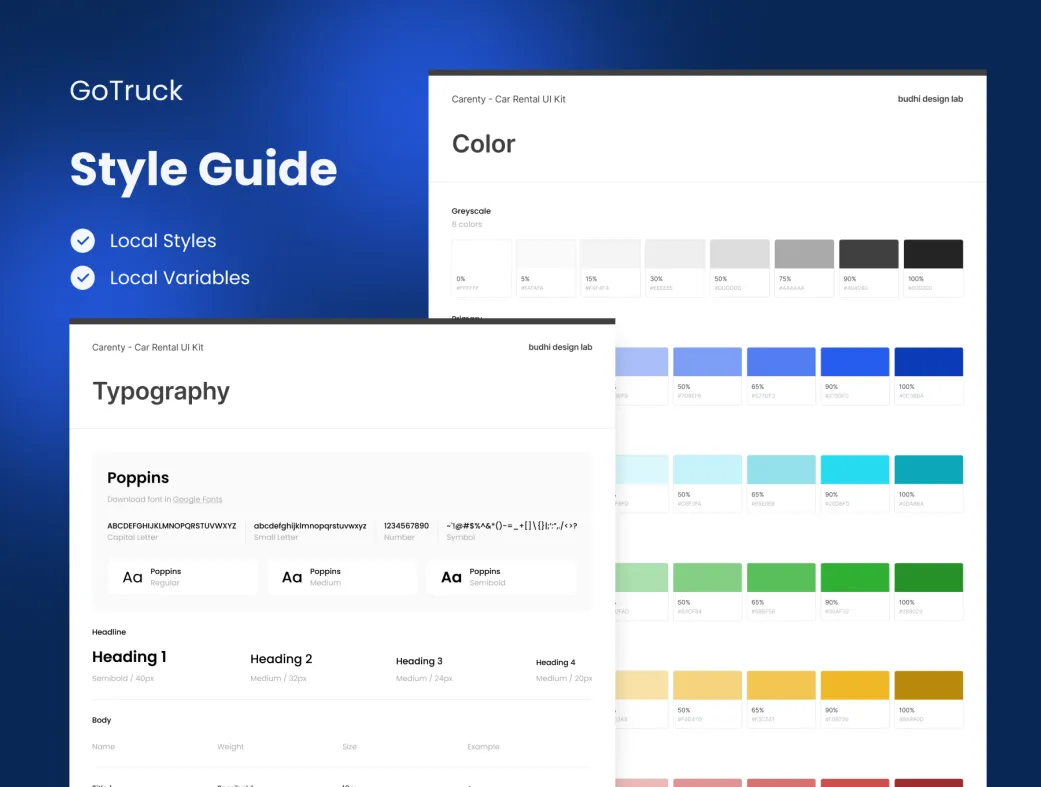Viewport: 1041px width, 787px height.
Task: Click the checkmark icon beside Local Styles
Action: click(83, 241)
